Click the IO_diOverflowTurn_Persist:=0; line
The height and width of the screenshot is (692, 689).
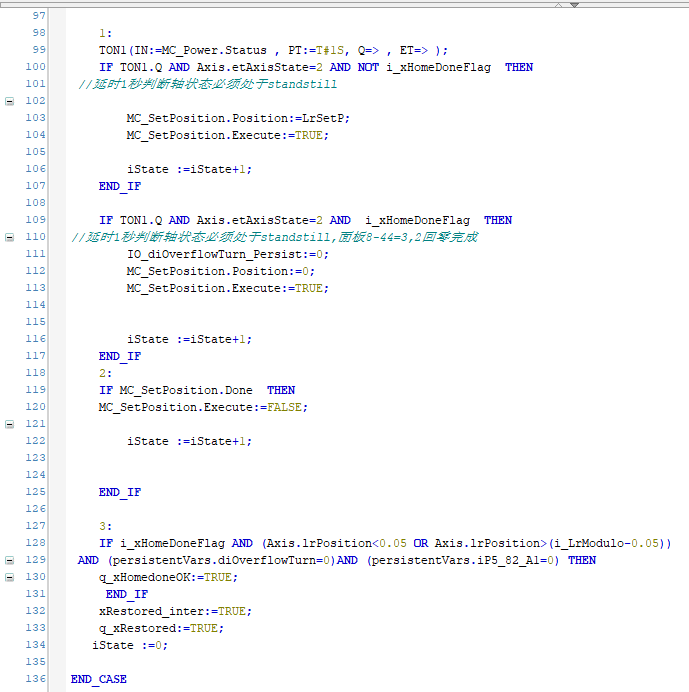[227, 254]
